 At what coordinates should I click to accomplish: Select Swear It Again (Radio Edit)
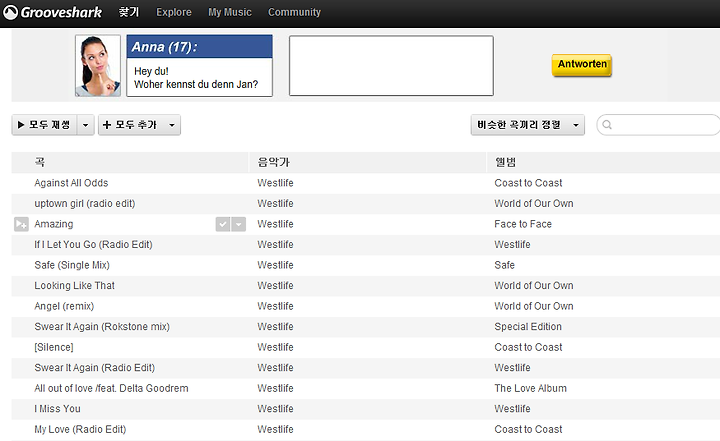(x=95, y=368)
